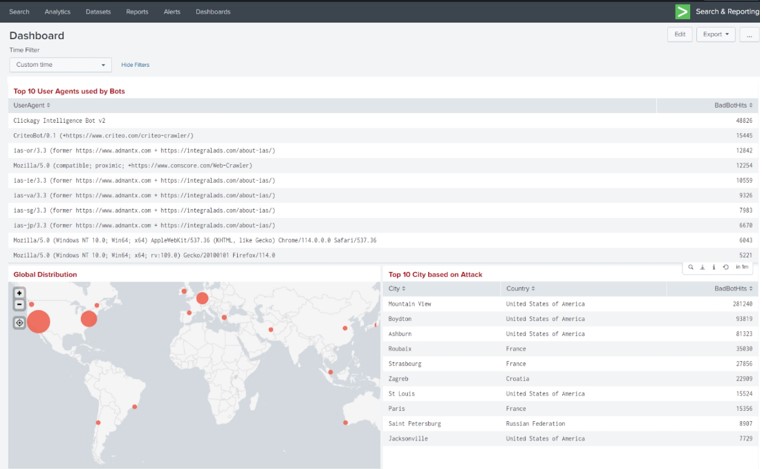Open the Custom time filter dropdown
This screenshot has height=469, width=762.
pyautogui.click(x=60, y=65)
